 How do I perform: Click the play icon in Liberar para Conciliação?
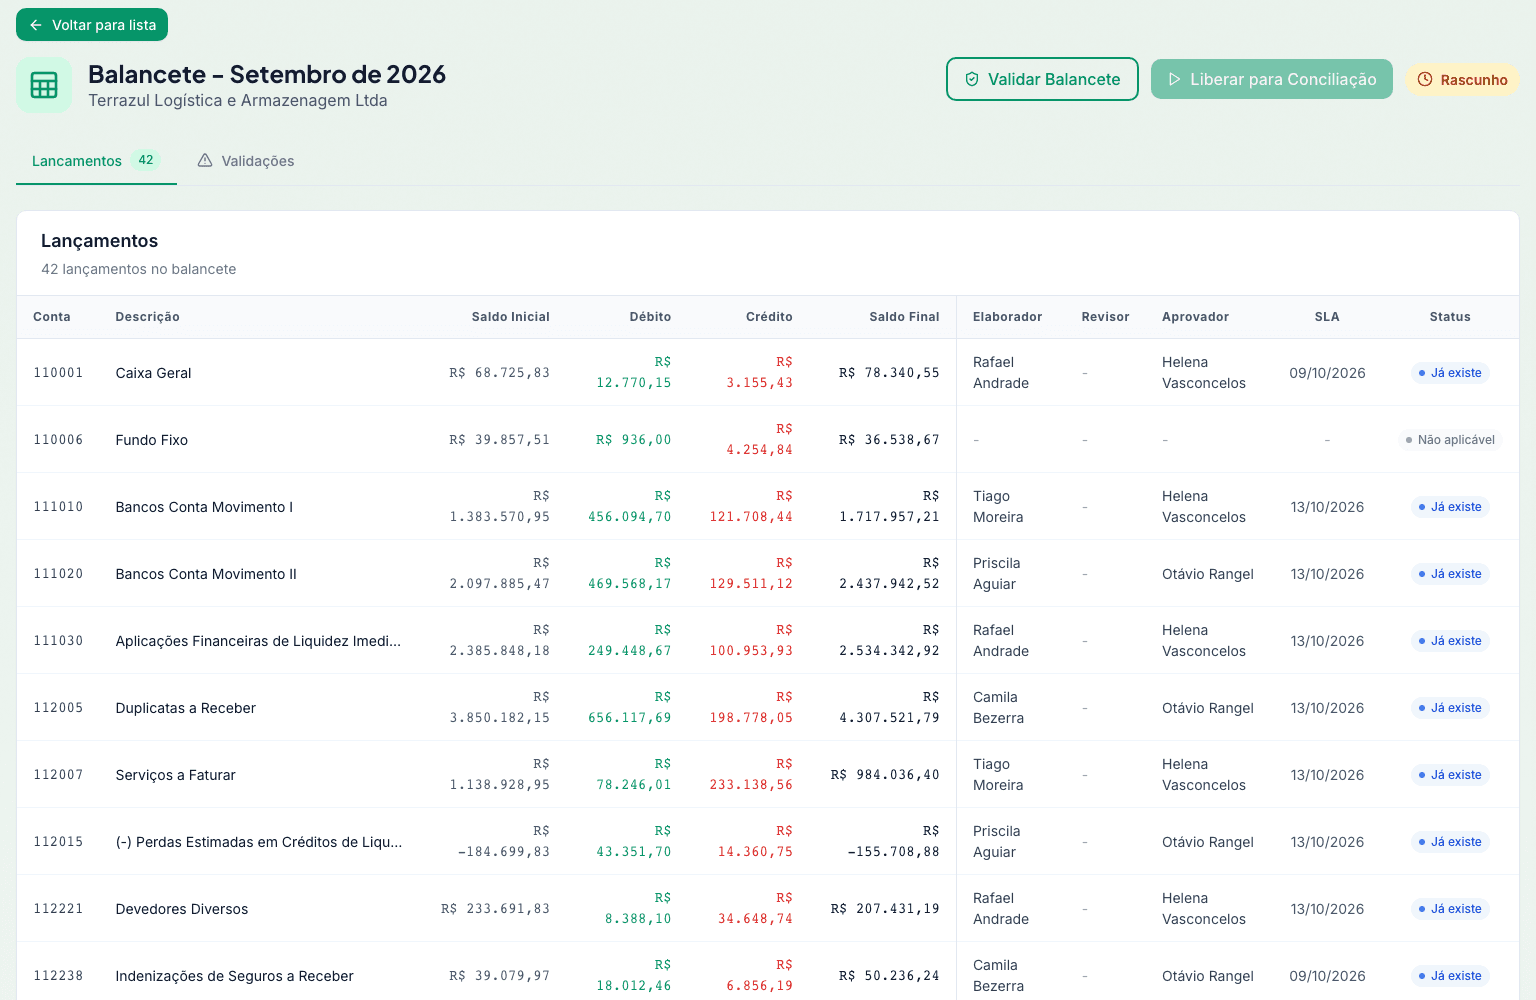[1174, 79]
